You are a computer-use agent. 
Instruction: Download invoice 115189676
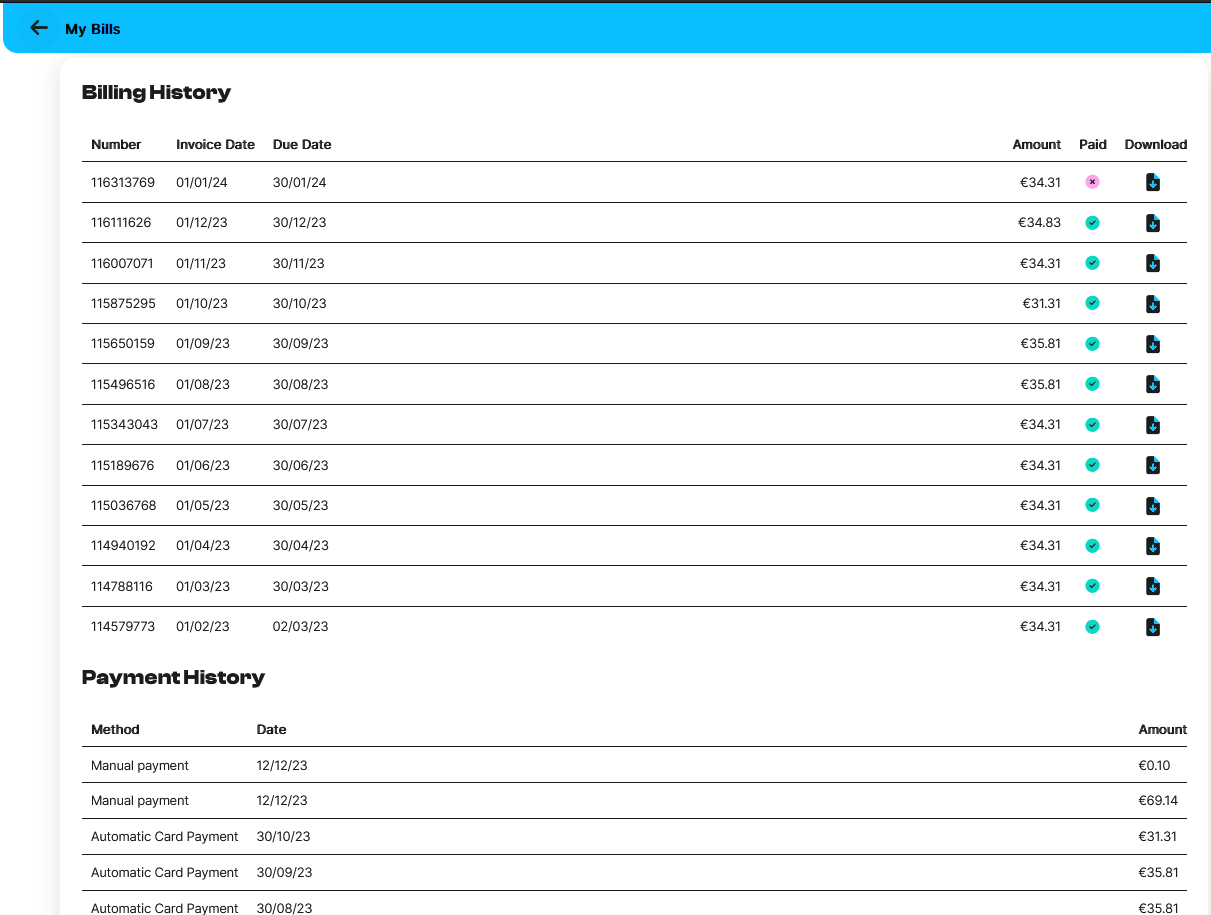[x=1153, y=465]
